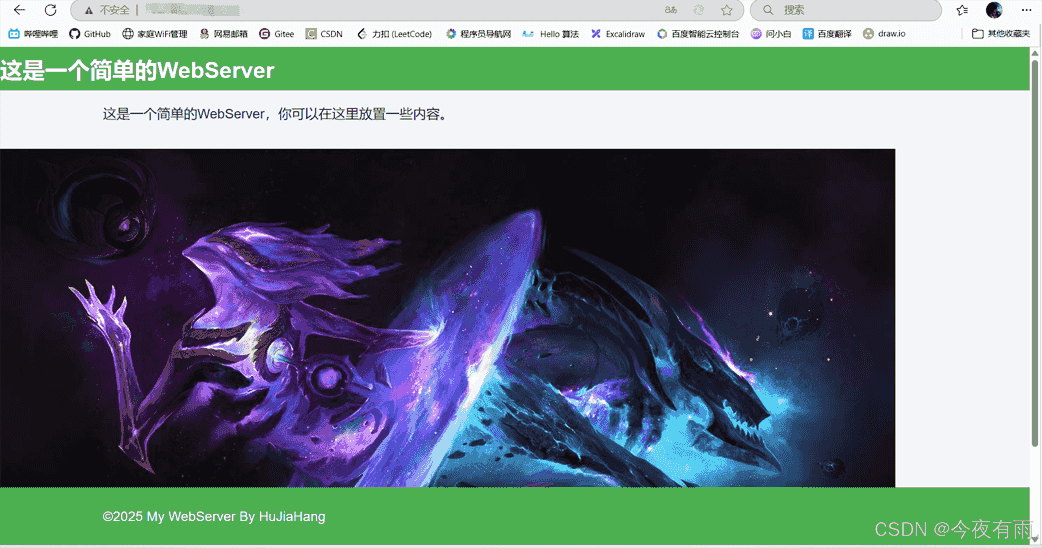Click the 不安全 security warning indicator

coord(107,10)
